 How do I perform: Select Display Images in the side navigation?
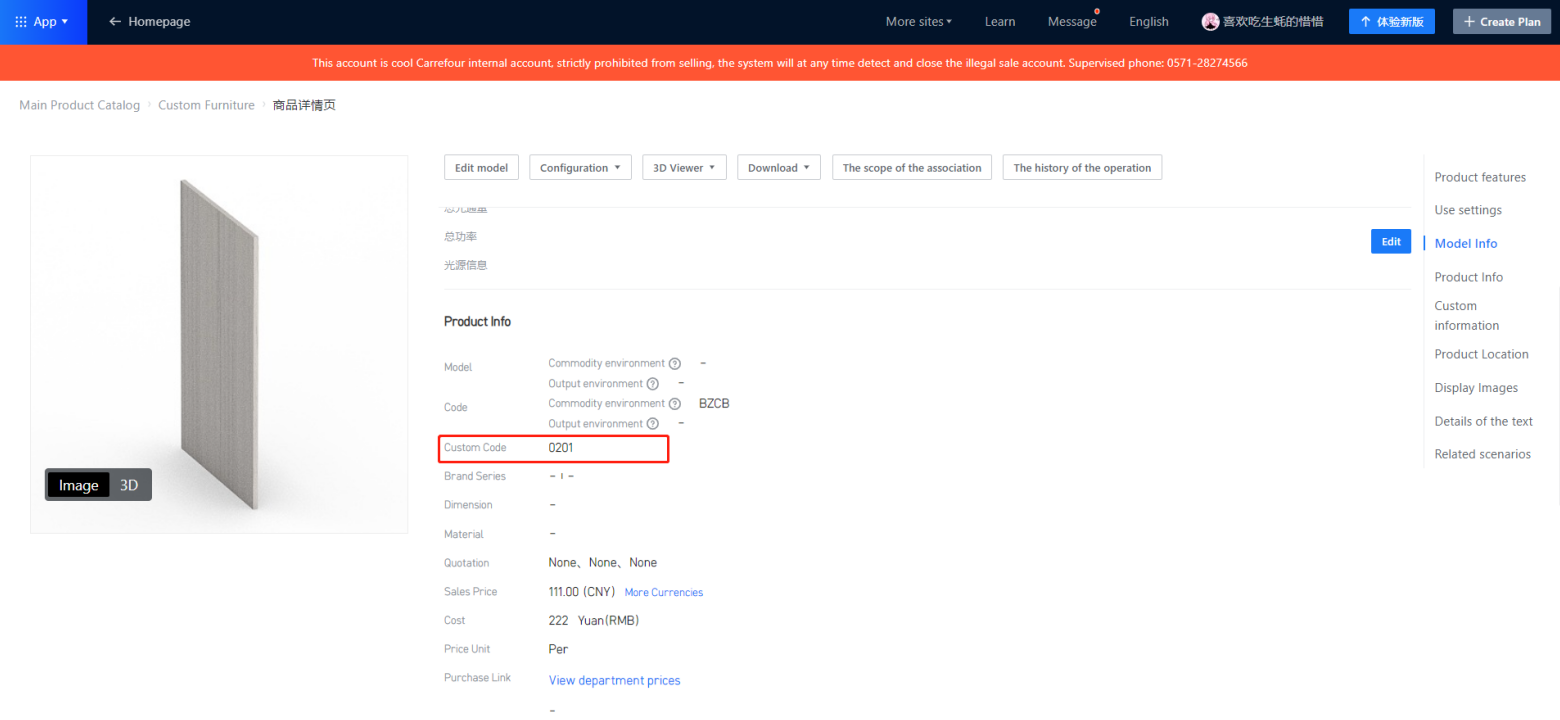pos(1476,388)
